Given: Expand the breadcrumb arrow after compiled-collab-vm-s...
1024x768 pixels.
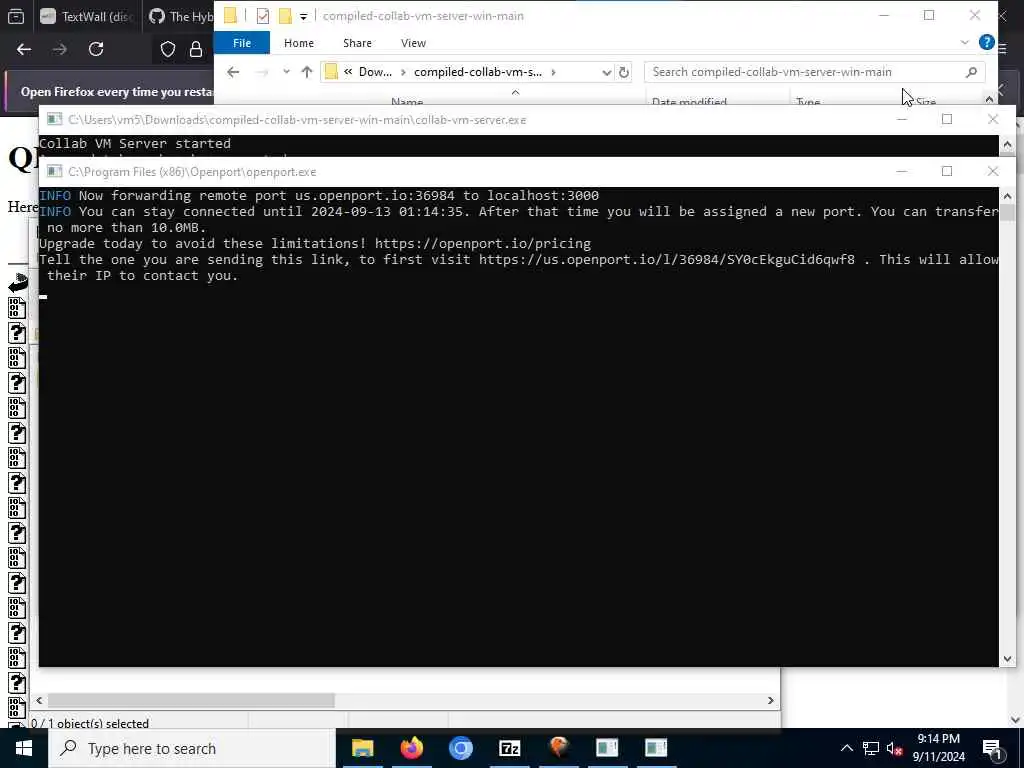Looking at the screenshot, I should (x=553, y=72).
